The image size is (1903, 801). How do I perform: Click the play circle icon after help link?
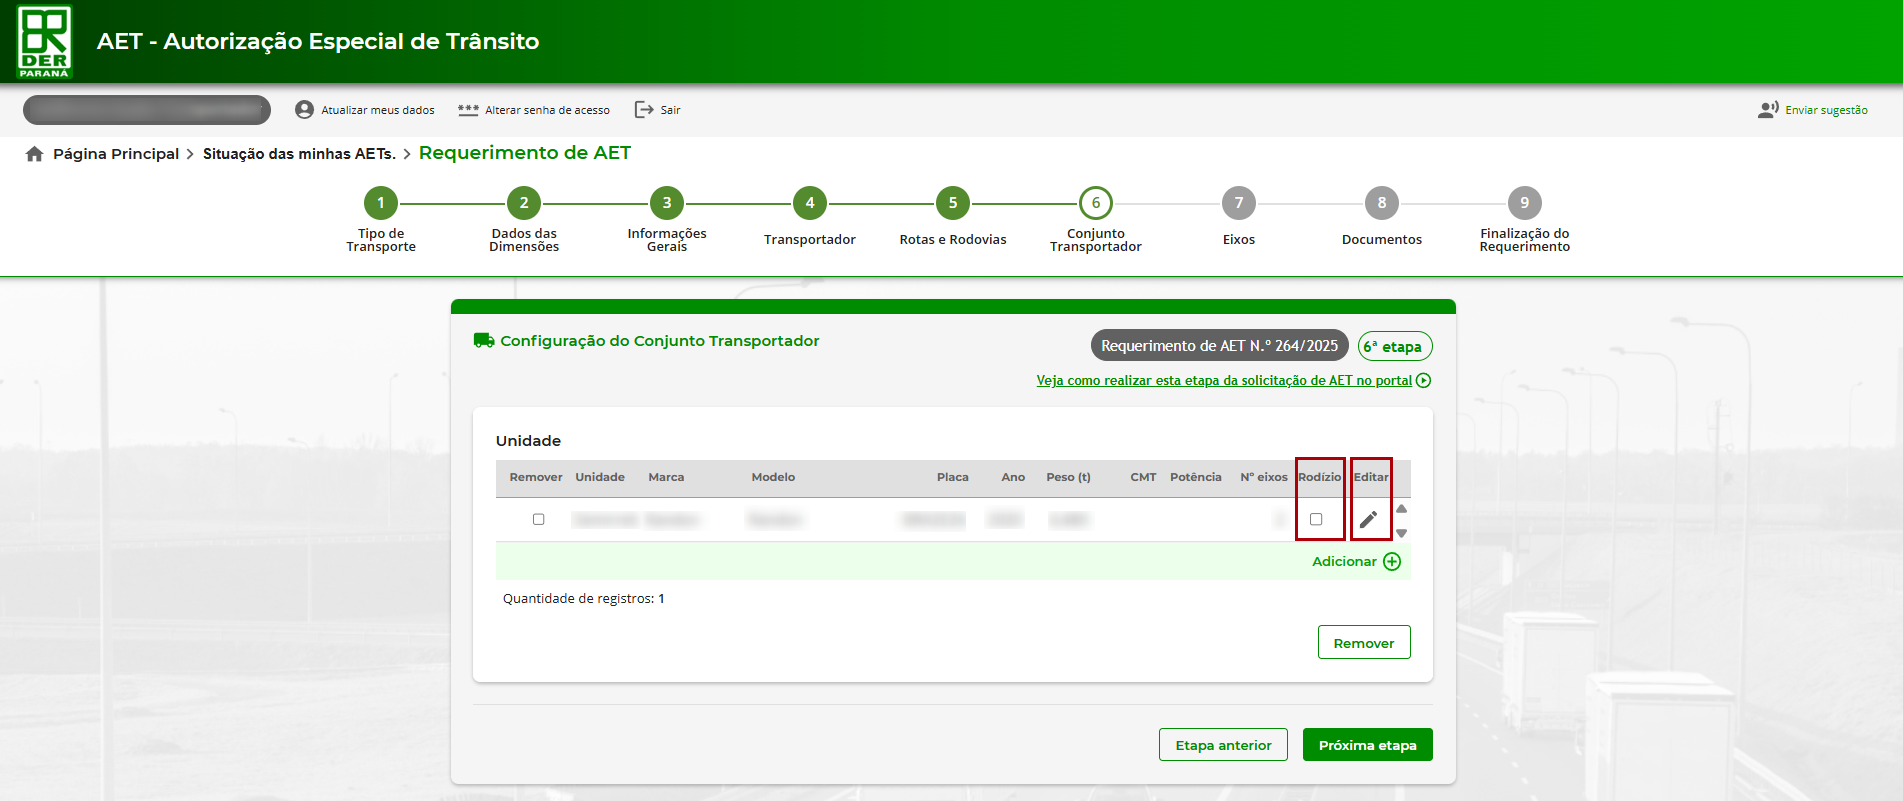pos(1424,381)
